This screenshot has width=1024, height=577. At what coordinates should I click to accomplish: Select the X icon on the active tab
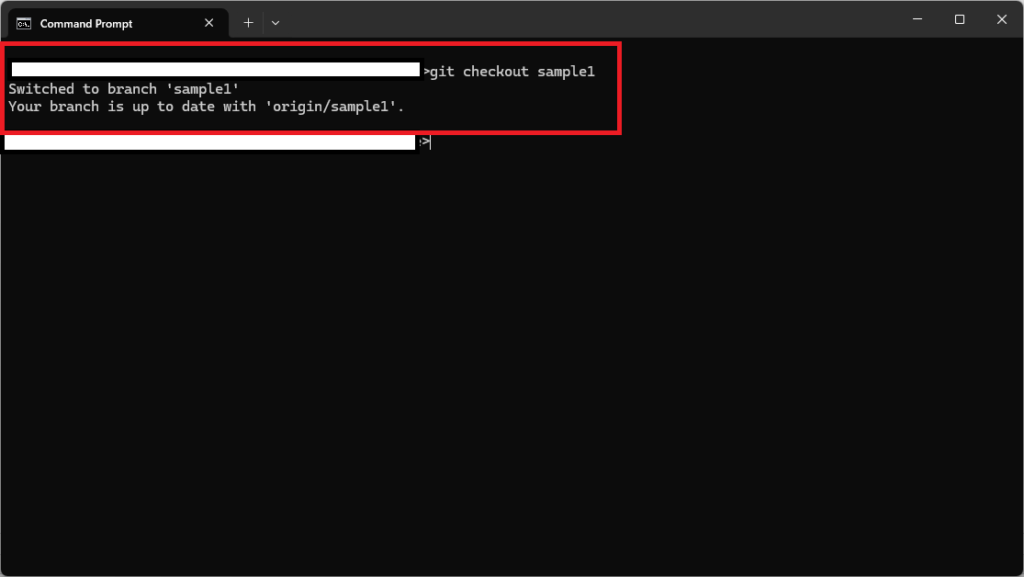click(x=208, y=22)
